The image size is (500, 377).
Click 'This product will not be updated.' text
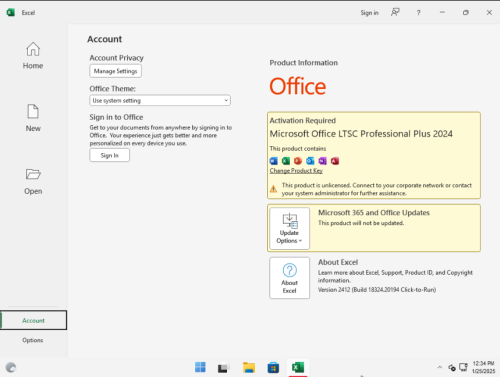[x=361, y=223]
